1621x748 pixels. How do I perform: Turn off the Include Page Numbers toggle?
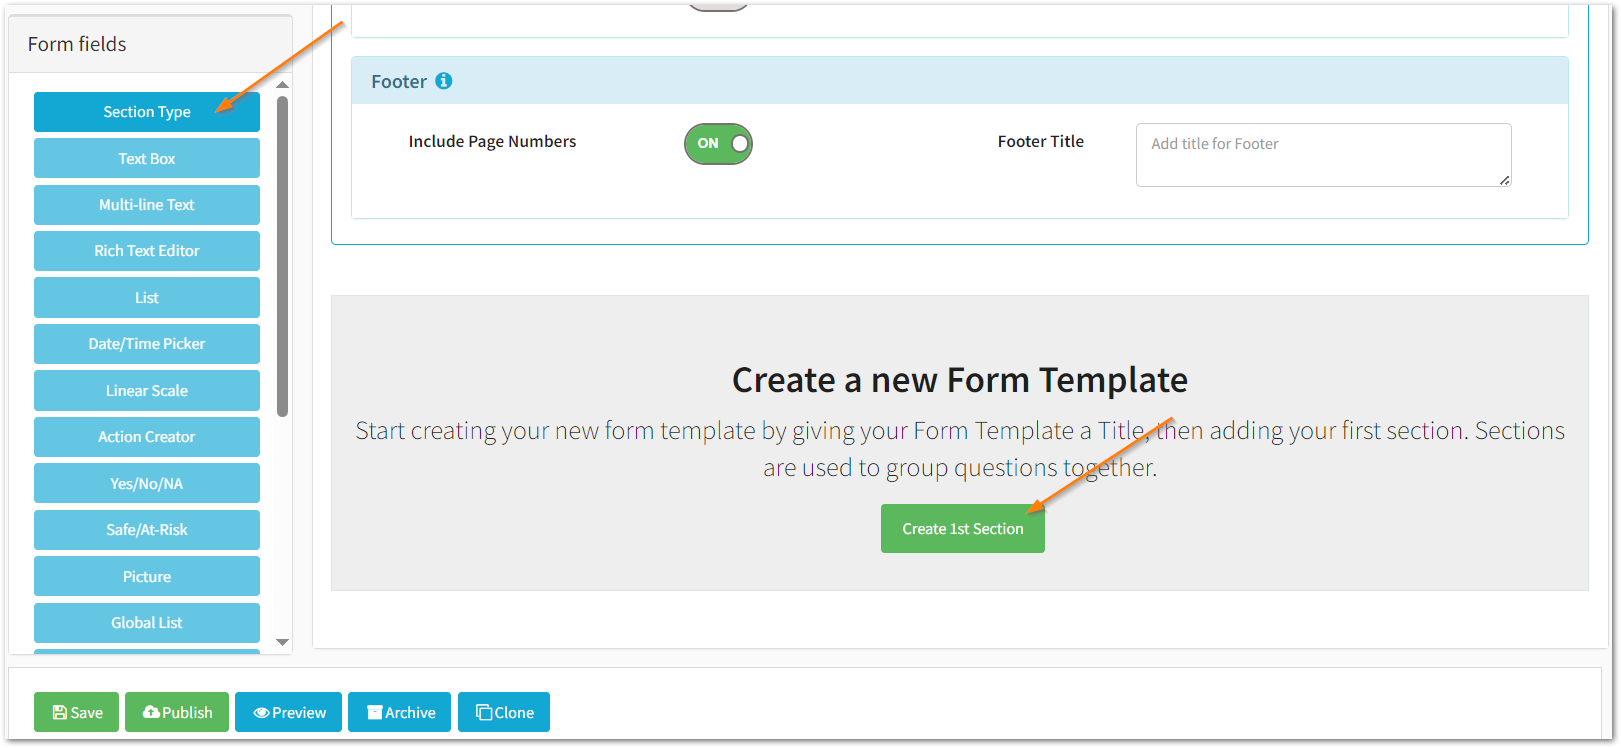click(718, 143)
